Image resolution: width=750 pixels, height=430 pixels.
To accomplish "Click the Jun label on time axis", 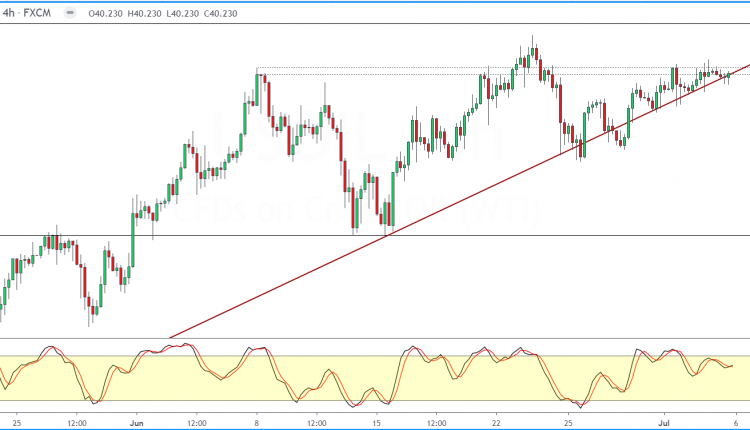I will coord(137,421).
